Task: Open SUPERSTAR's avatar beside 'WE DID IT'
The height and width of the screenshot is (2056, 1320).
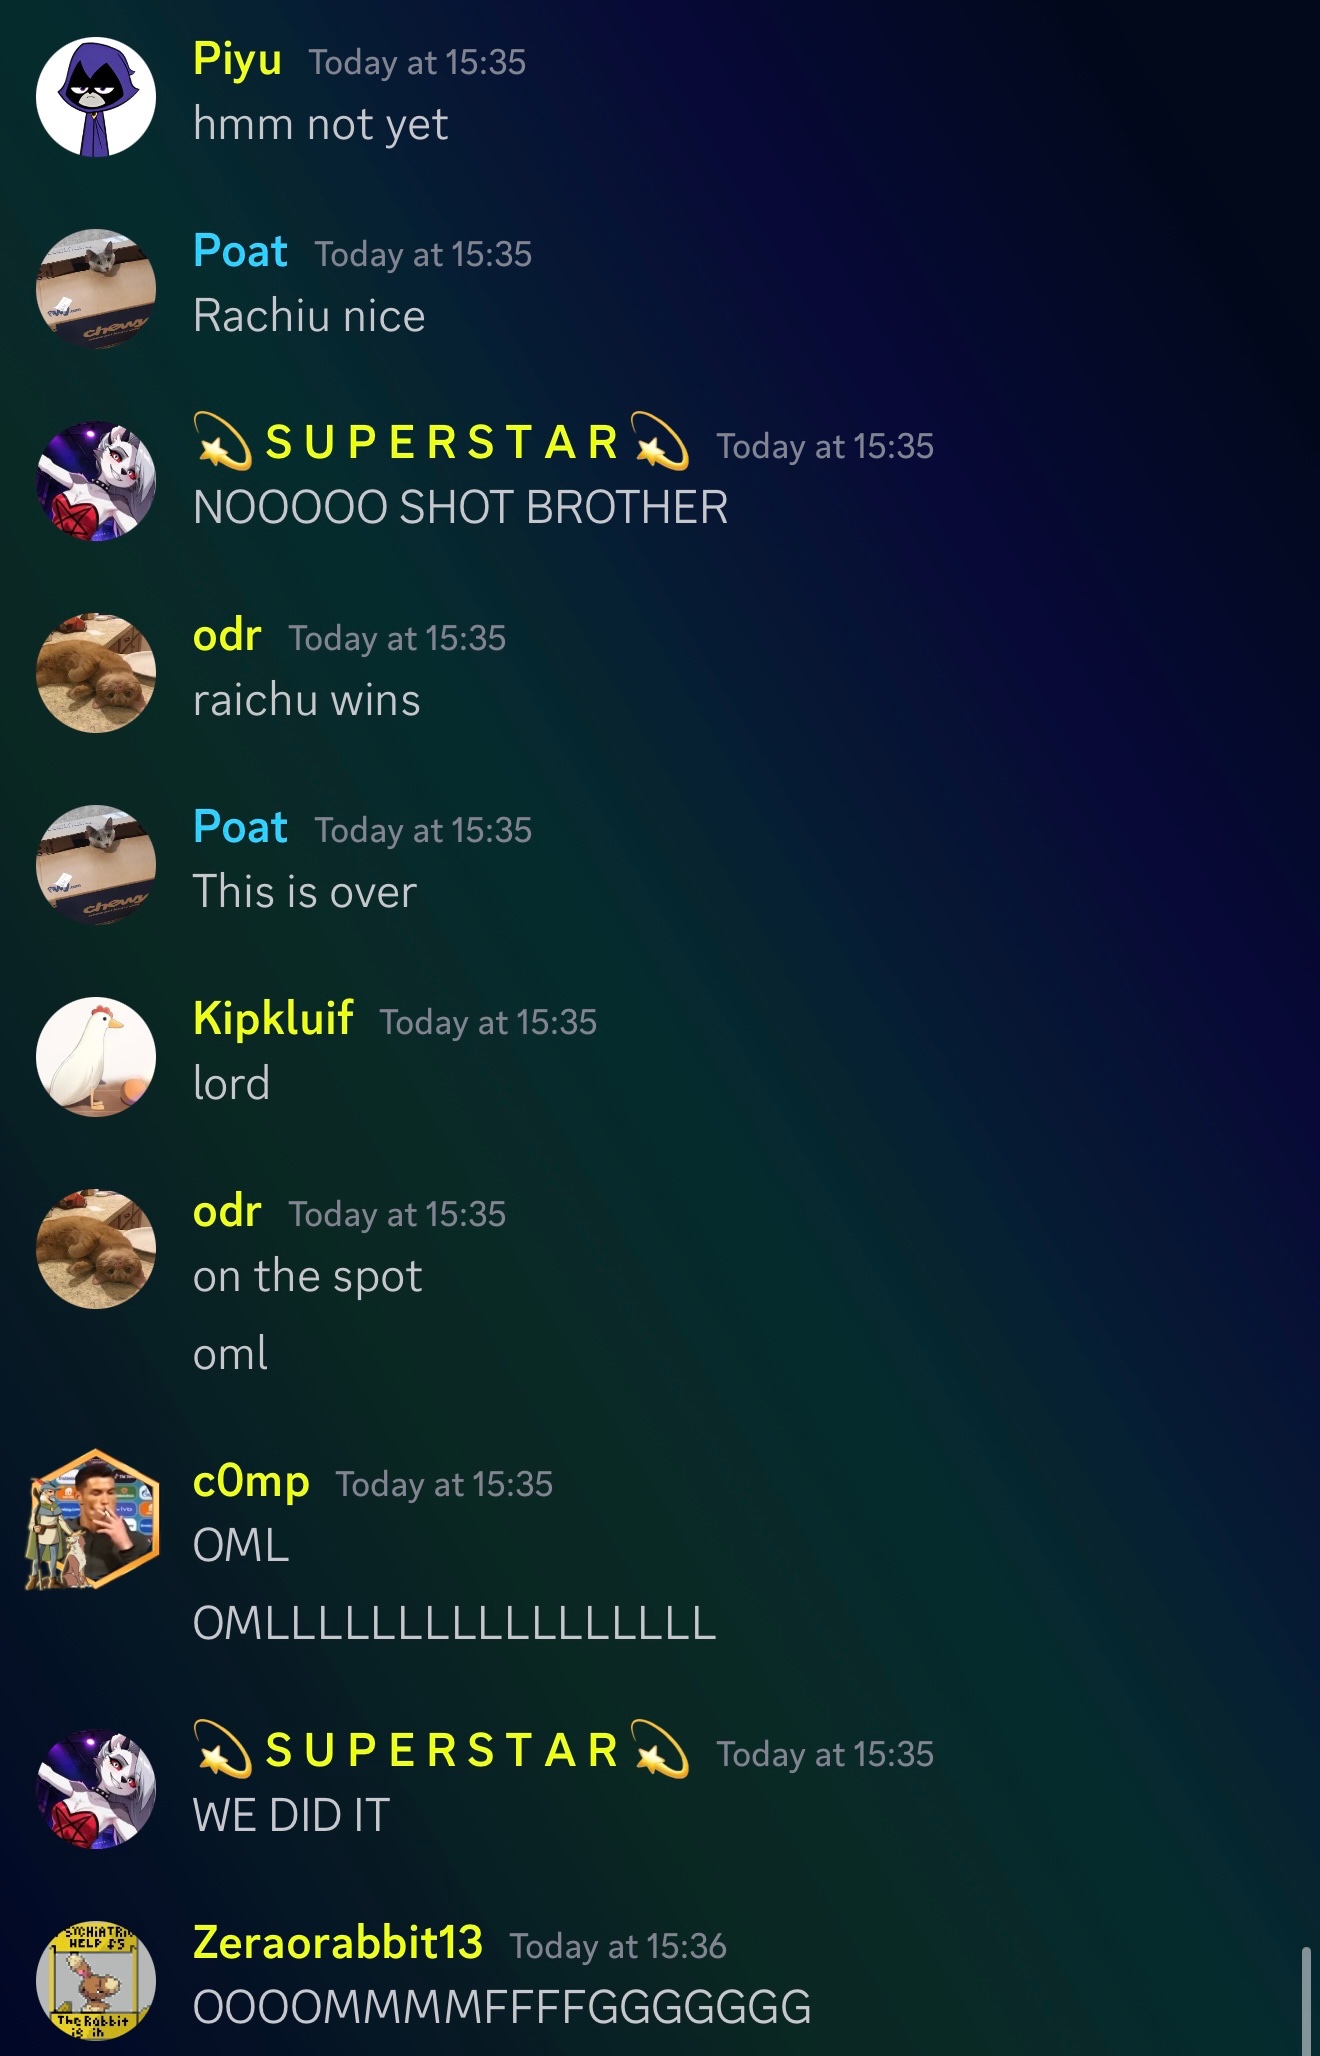Action: tap(96, 1789)
